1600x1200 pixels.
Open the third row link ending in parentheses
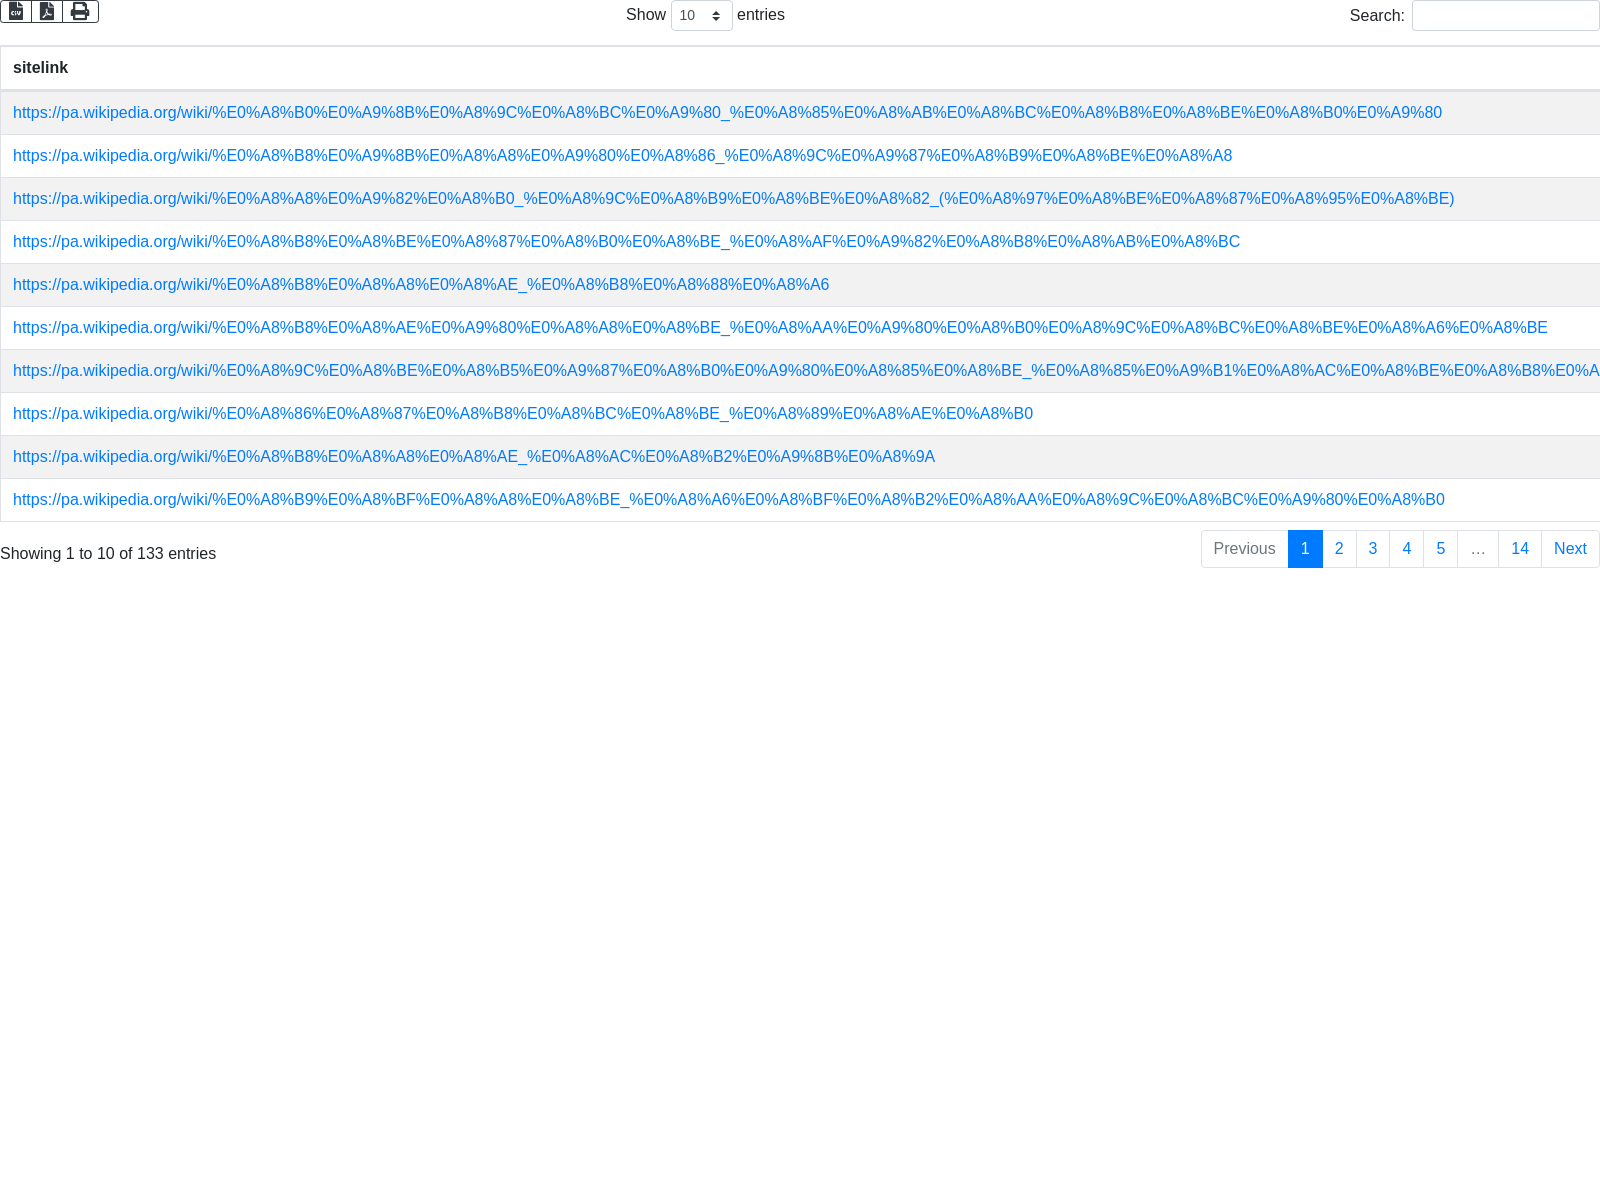pyautogui.click(x=733, y=199)
